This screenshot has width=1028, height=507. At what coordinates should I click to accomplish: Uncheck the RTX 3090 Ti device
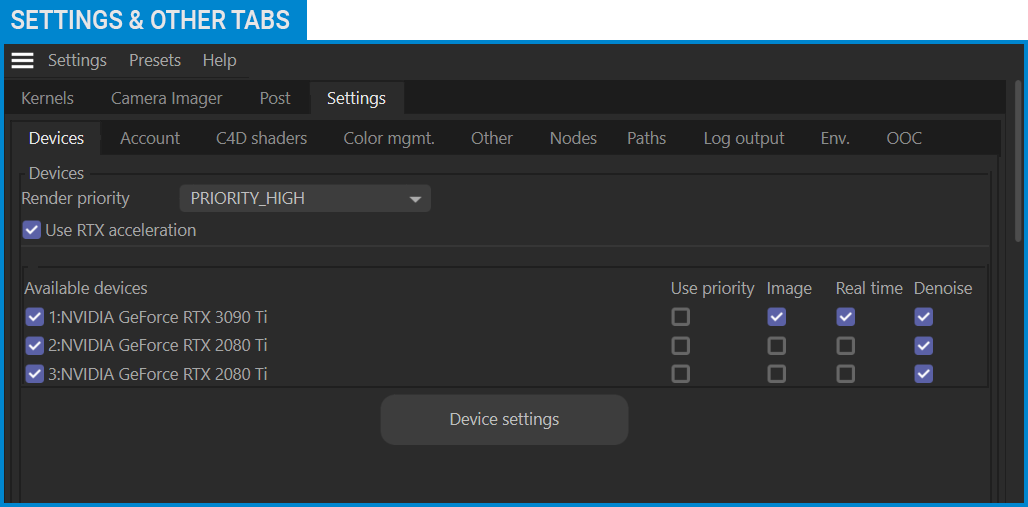pos(35,318)
